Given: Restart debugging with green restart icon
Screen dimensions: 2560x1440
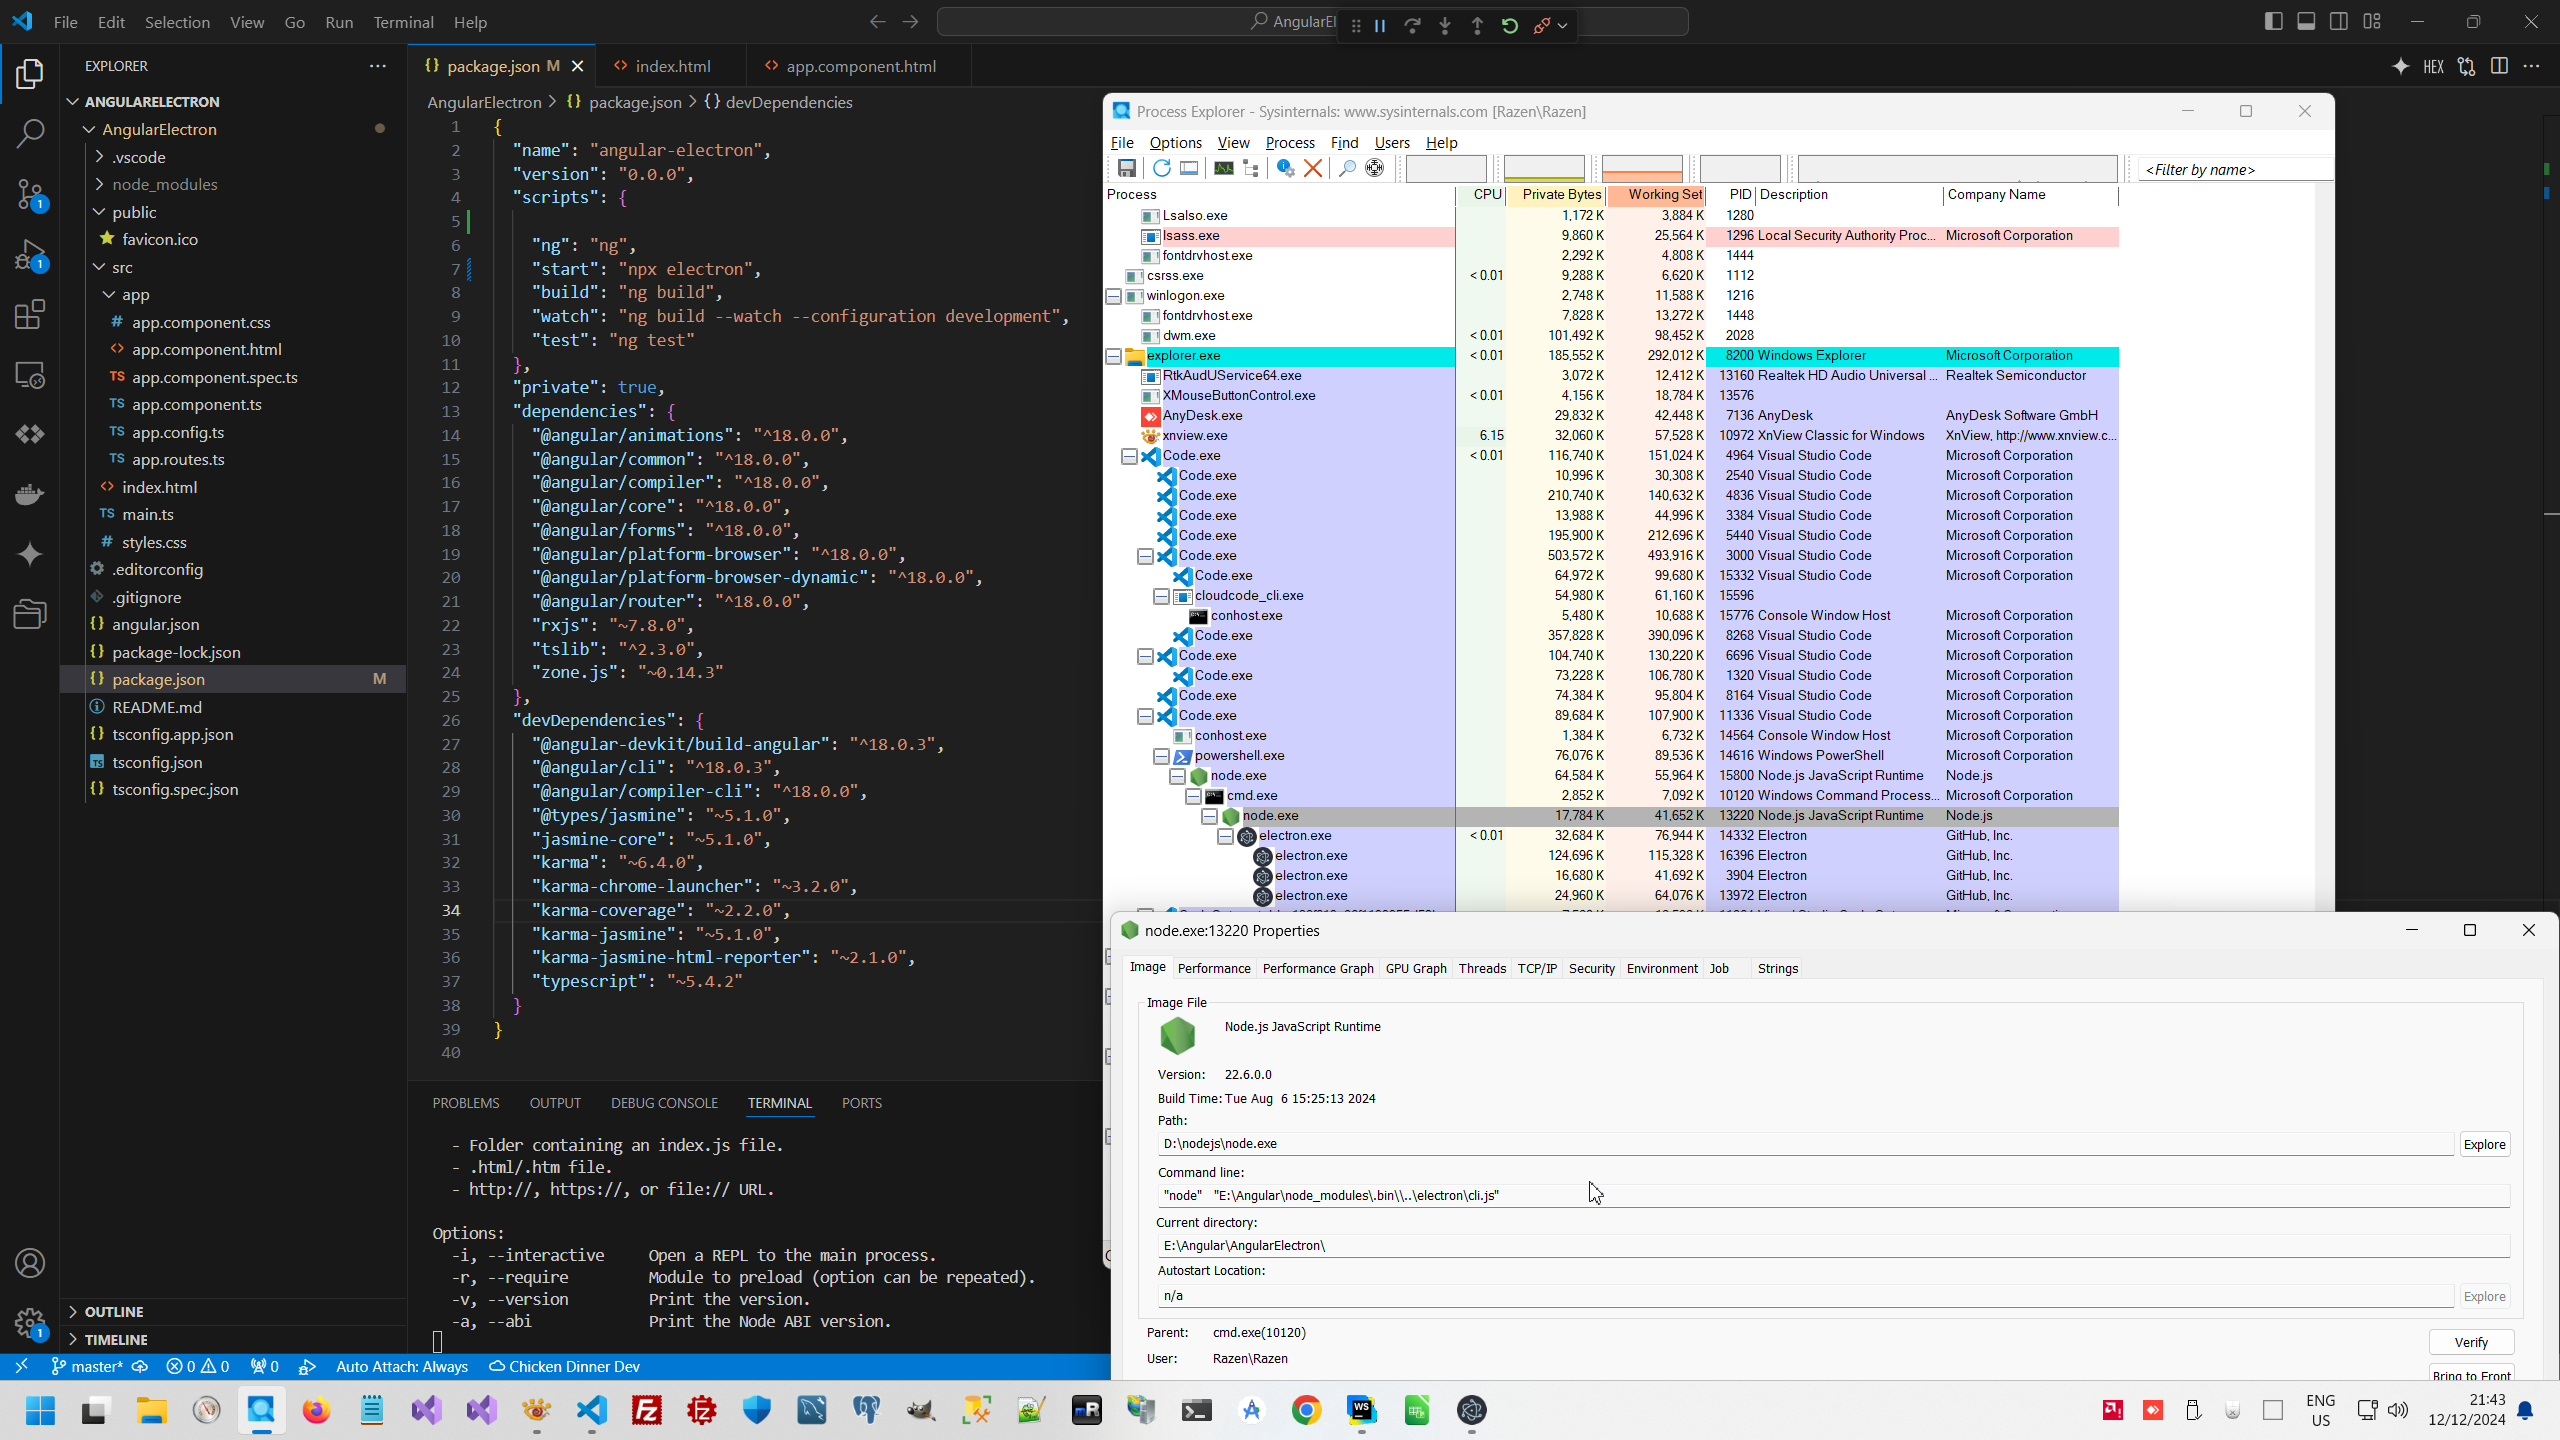Looking at the screenshot, I should pyautogui.click(x=1510, y=26).
